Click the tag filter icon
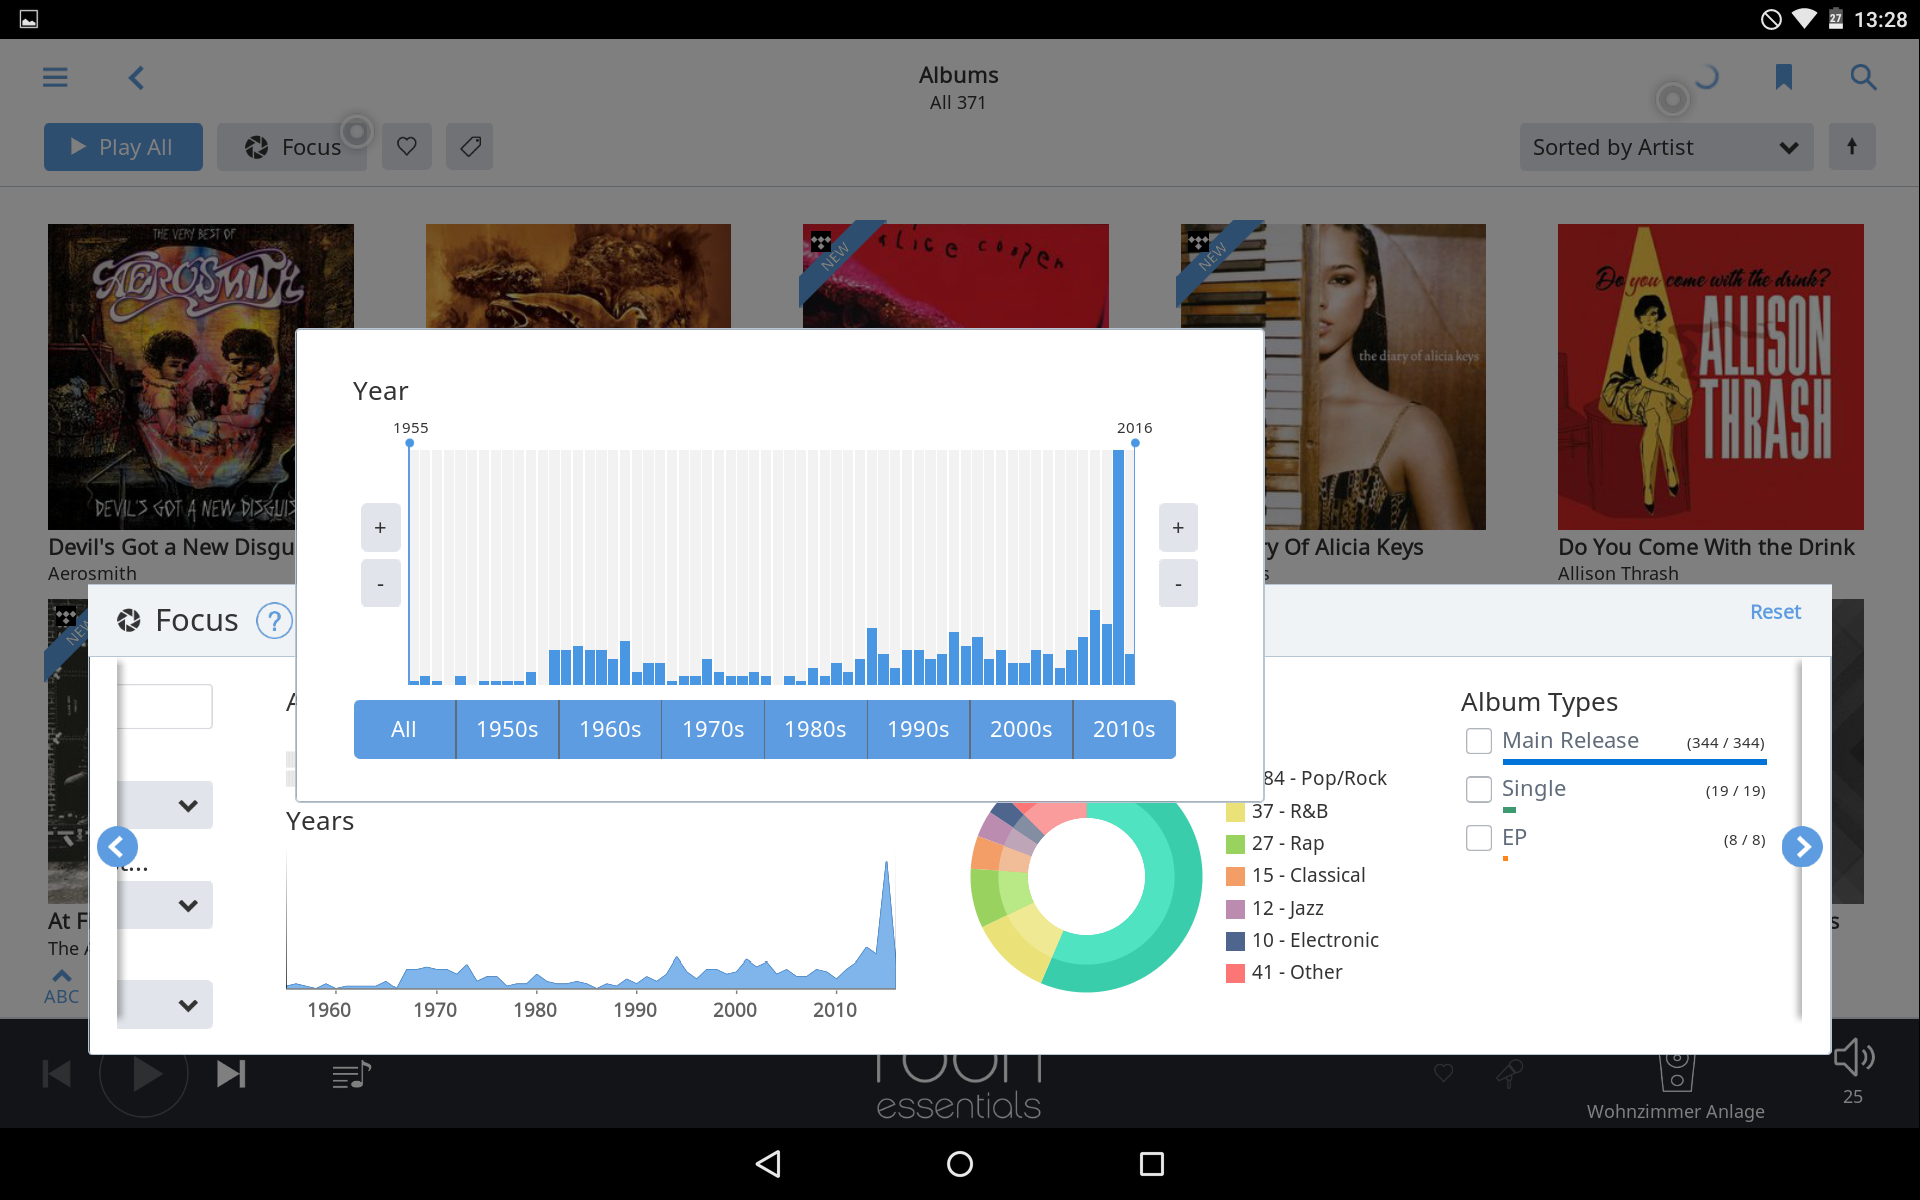1920x1200 pixels. pos(470,147)
